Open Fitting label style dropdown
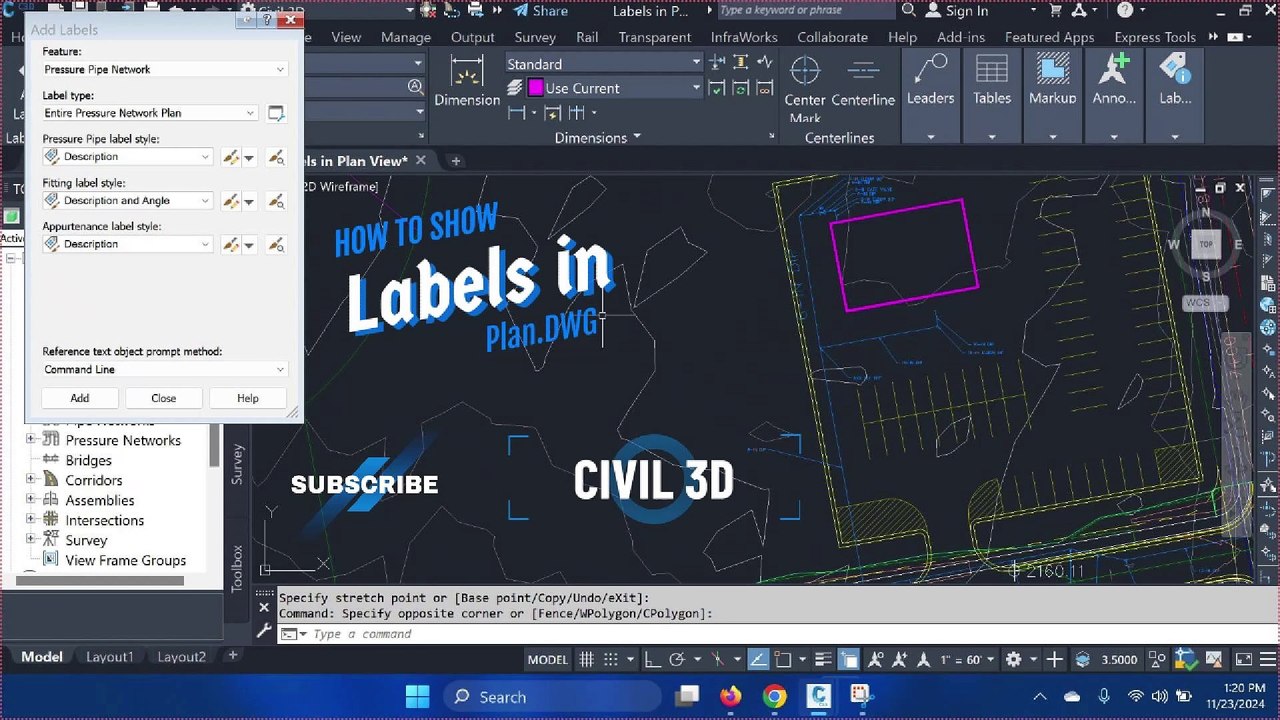This screenshot has width=1280, height=720. [x=128, y=201]
